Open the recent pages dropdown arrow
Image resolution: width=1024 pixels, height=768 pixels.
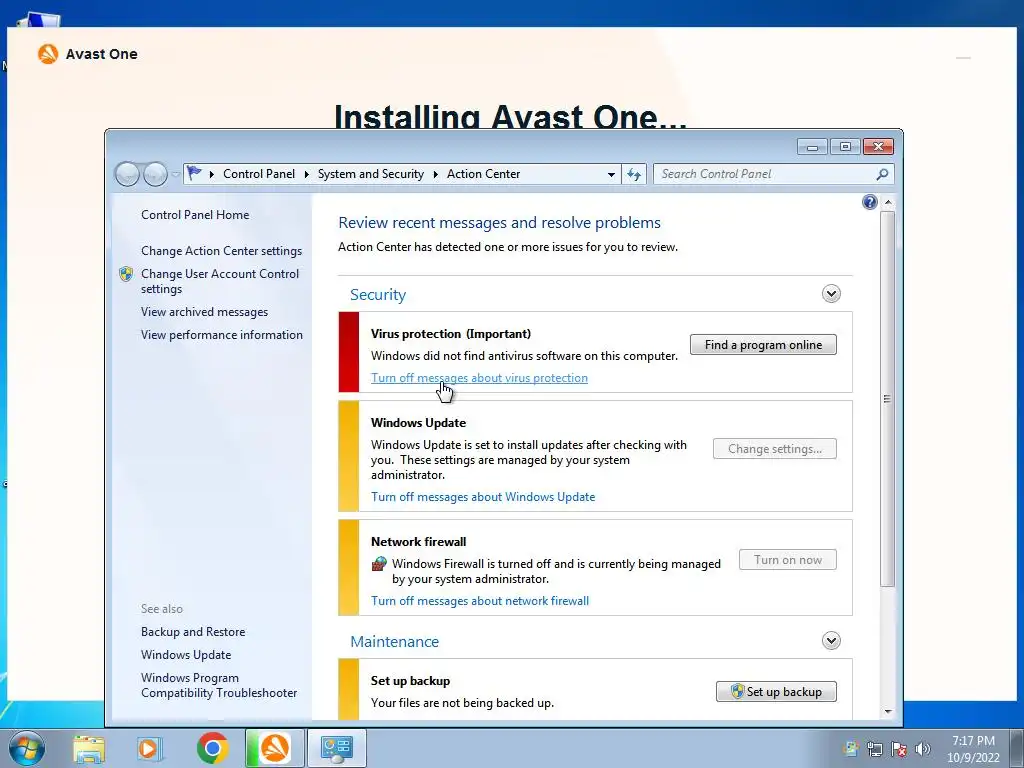click(175, 174)
